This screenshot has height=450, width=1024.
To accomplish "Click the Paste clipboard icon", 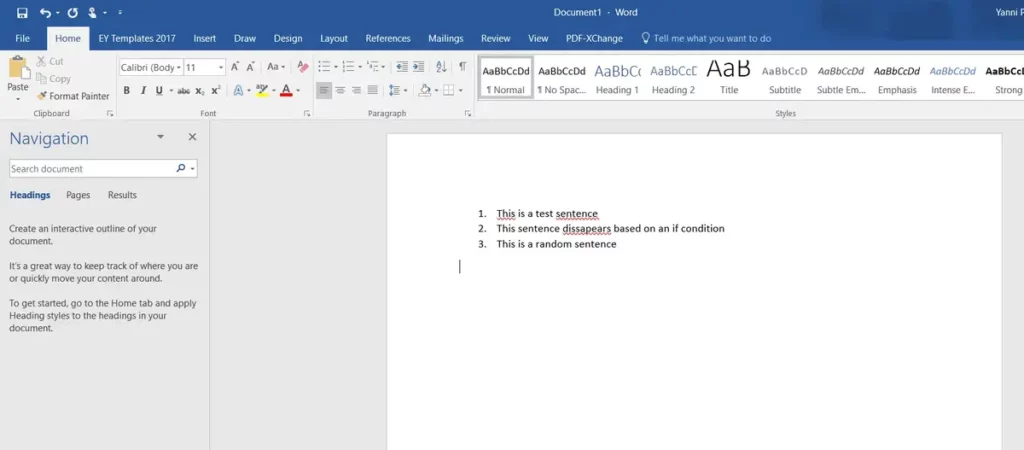I will click(18, 68).
